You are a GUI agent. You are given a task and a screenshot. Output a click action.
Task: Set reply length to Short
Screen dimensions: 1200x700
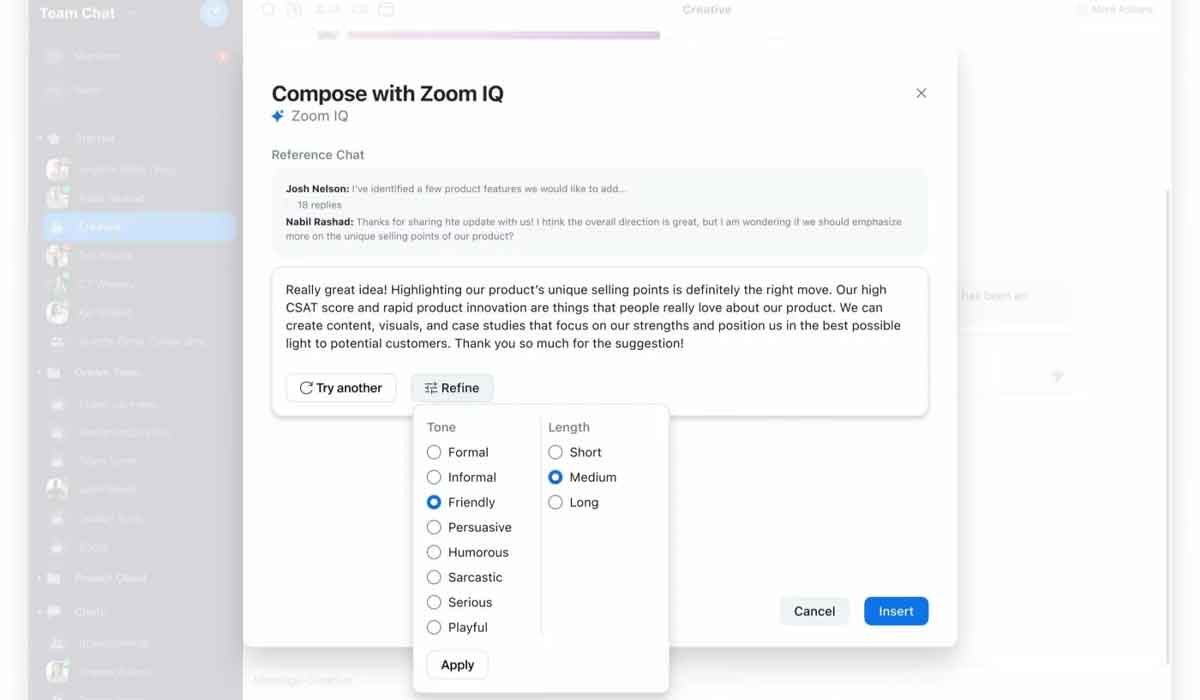[x=556, y=452]
